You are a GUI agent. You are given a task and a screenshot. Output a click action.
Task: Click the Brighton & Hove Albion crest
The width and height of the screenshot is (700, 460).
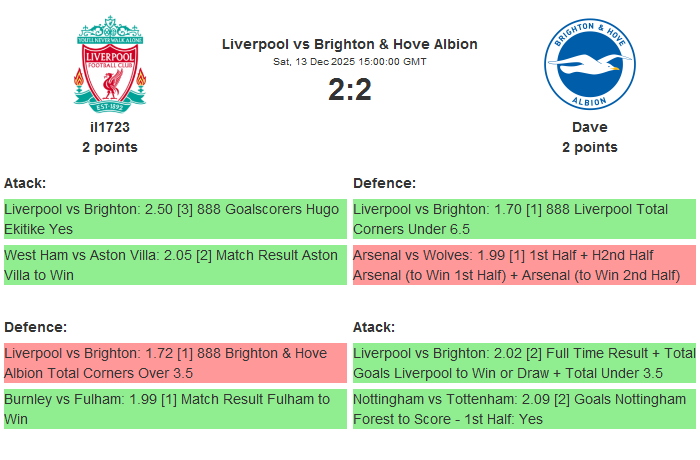tap(589, 65)
